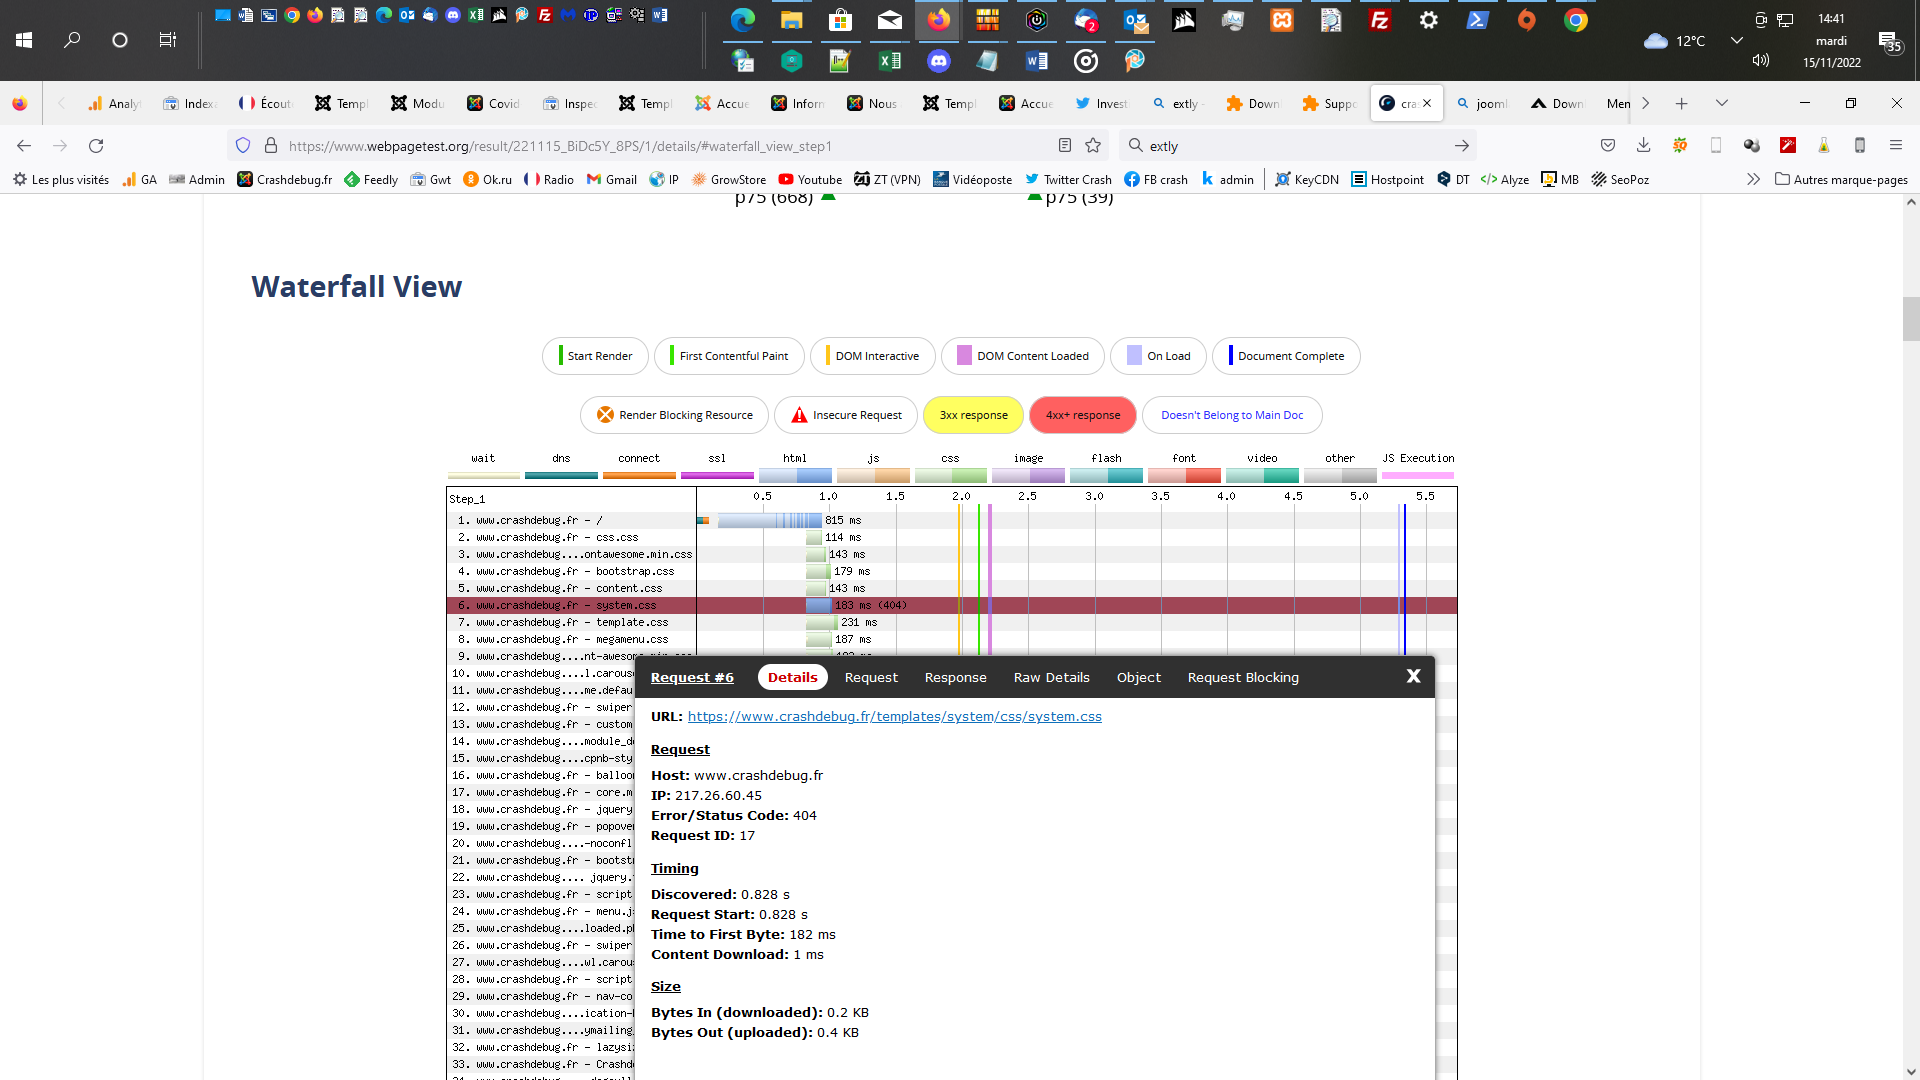
Task: Open Firefox application menu
Action: pos(1895,146)
